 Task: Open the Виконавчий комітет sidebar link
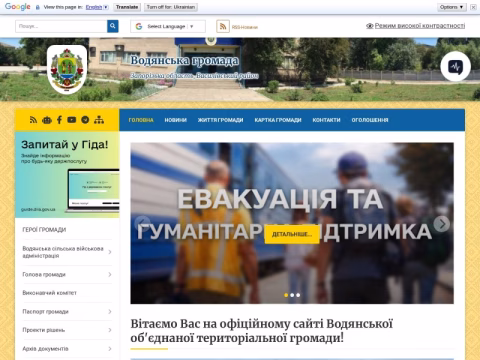49,293
